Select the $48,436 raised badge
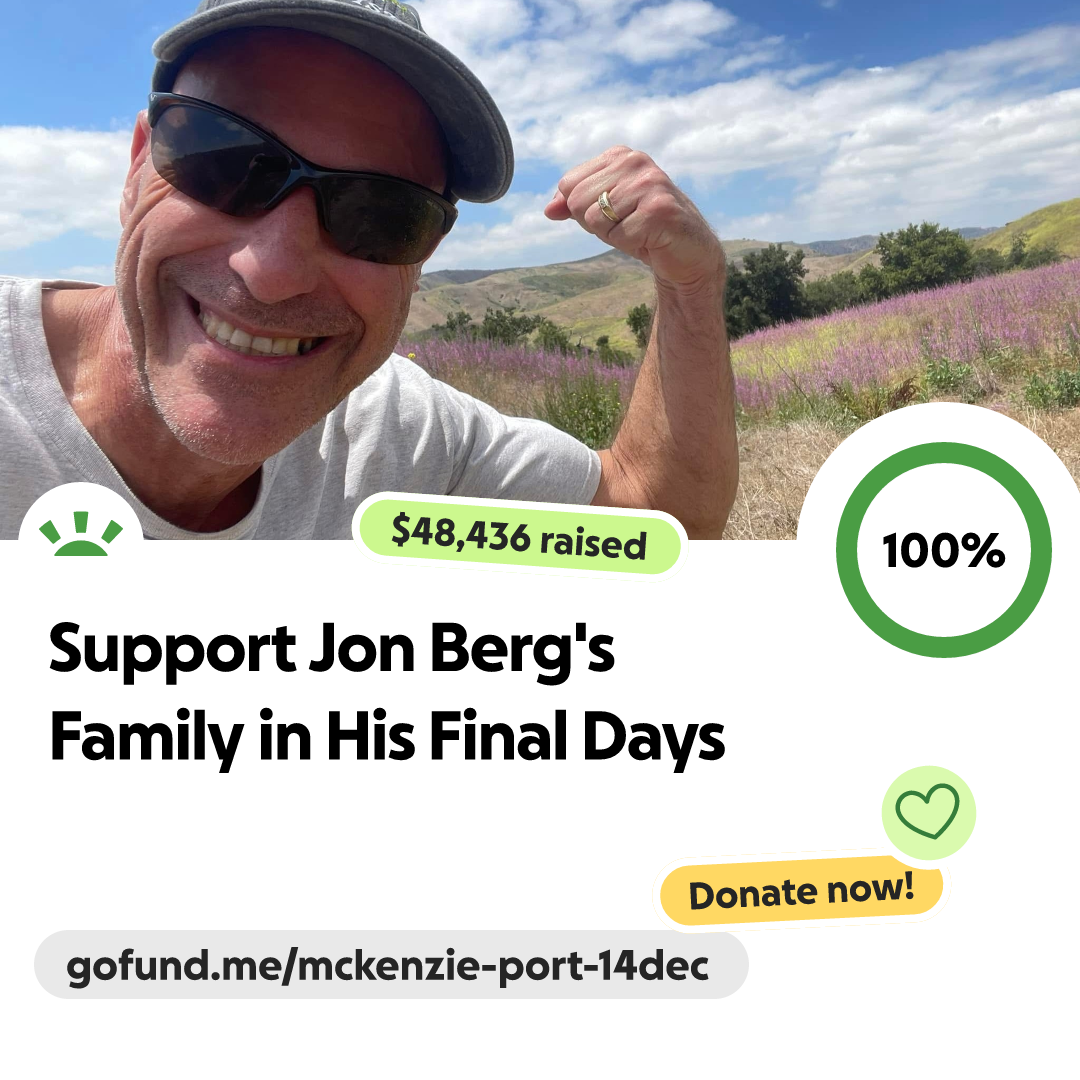Screen dimensions: 1080x1080 (519, 537)
